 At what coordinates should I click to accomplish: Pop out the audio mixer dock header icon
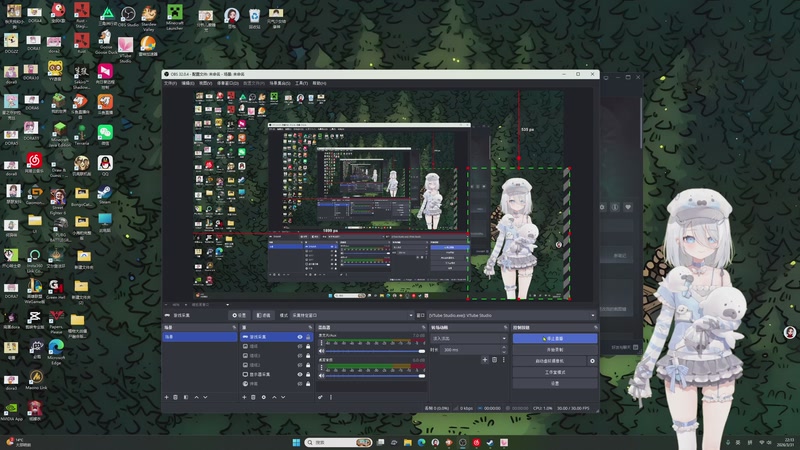pos(423,327)
